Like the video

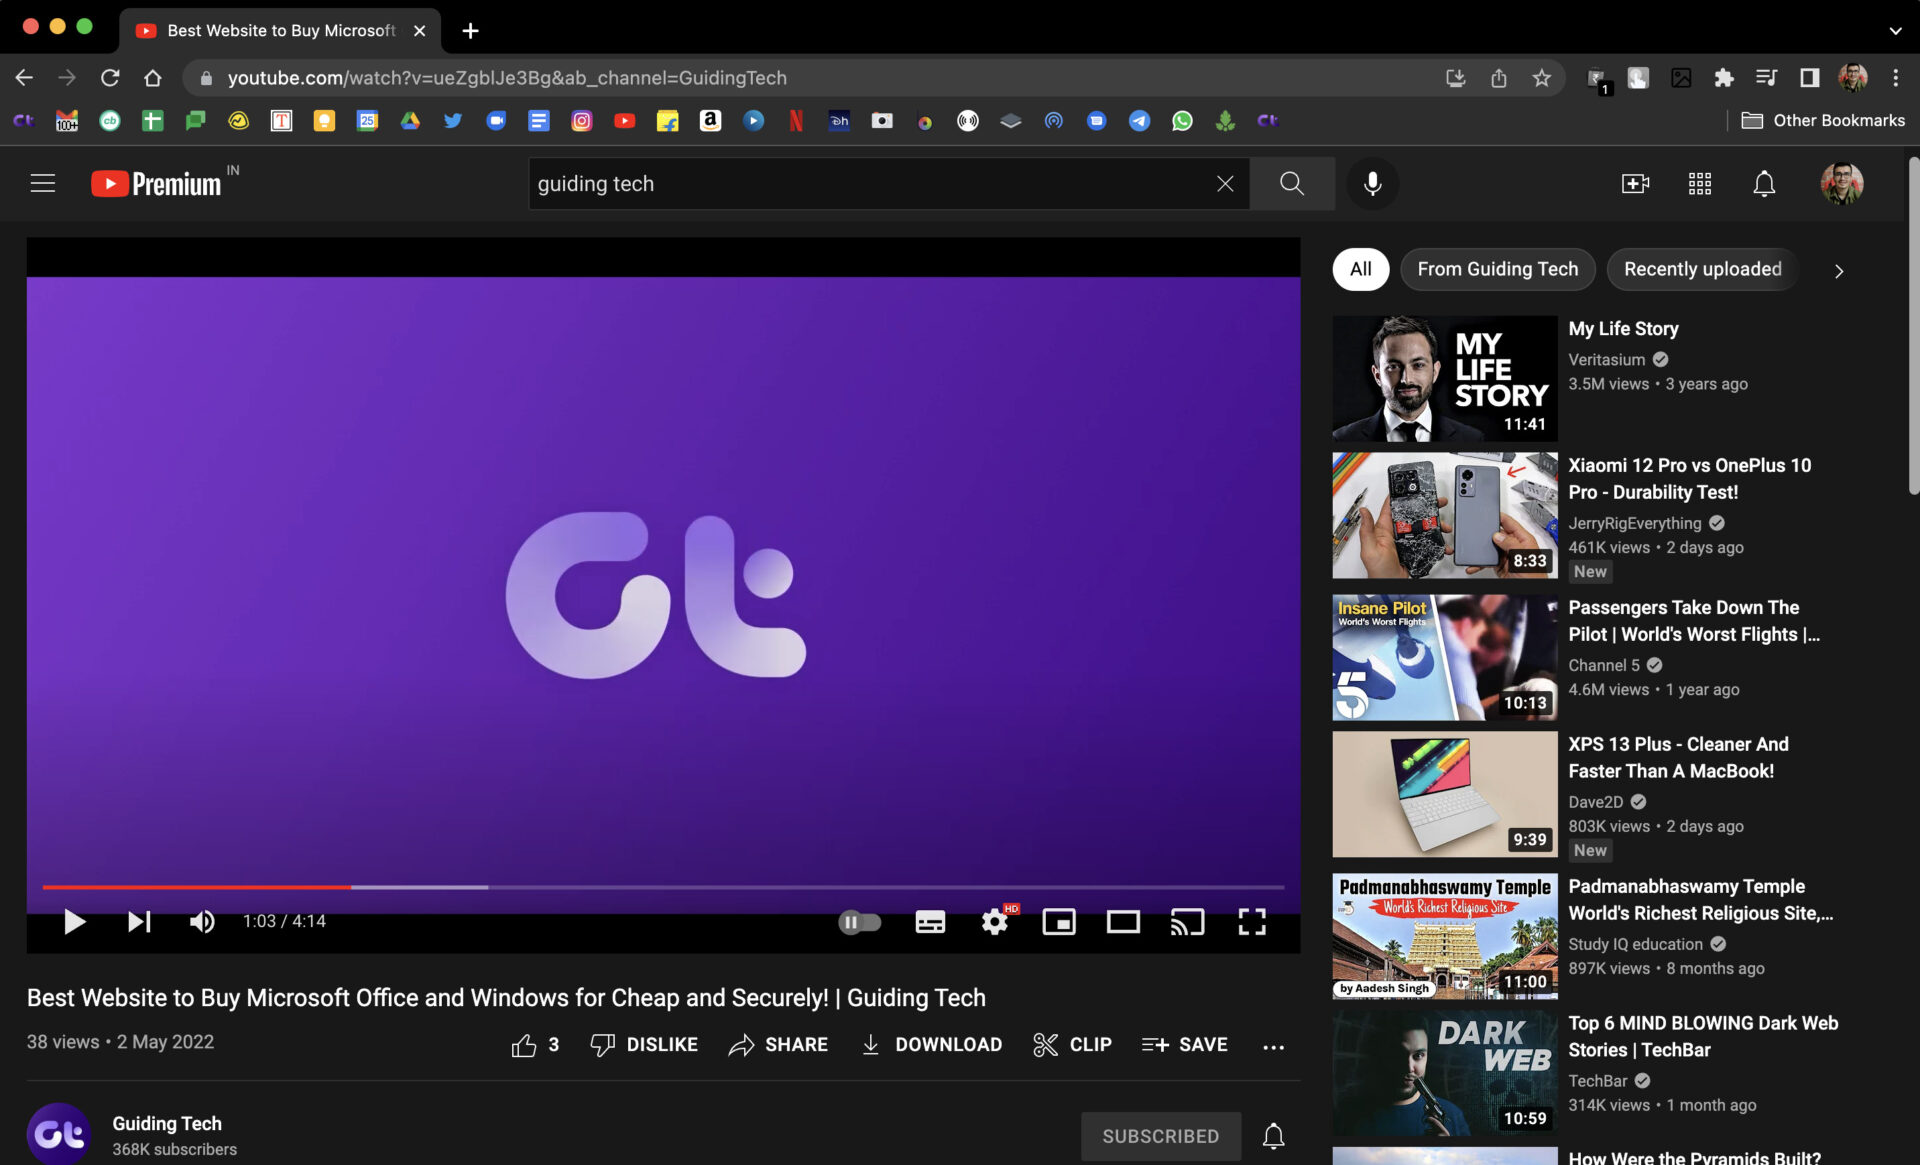tap(535, 1045)
